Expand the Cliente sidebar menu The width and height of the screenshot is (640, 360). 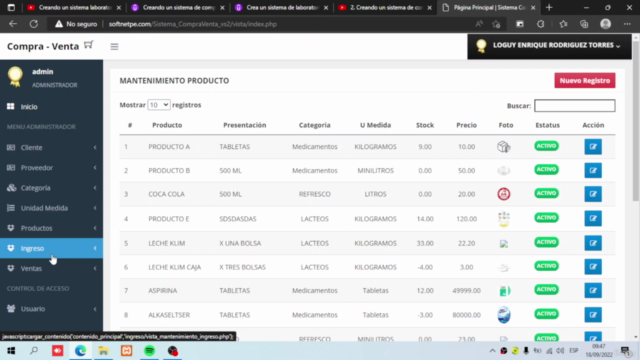click(51, 147)
